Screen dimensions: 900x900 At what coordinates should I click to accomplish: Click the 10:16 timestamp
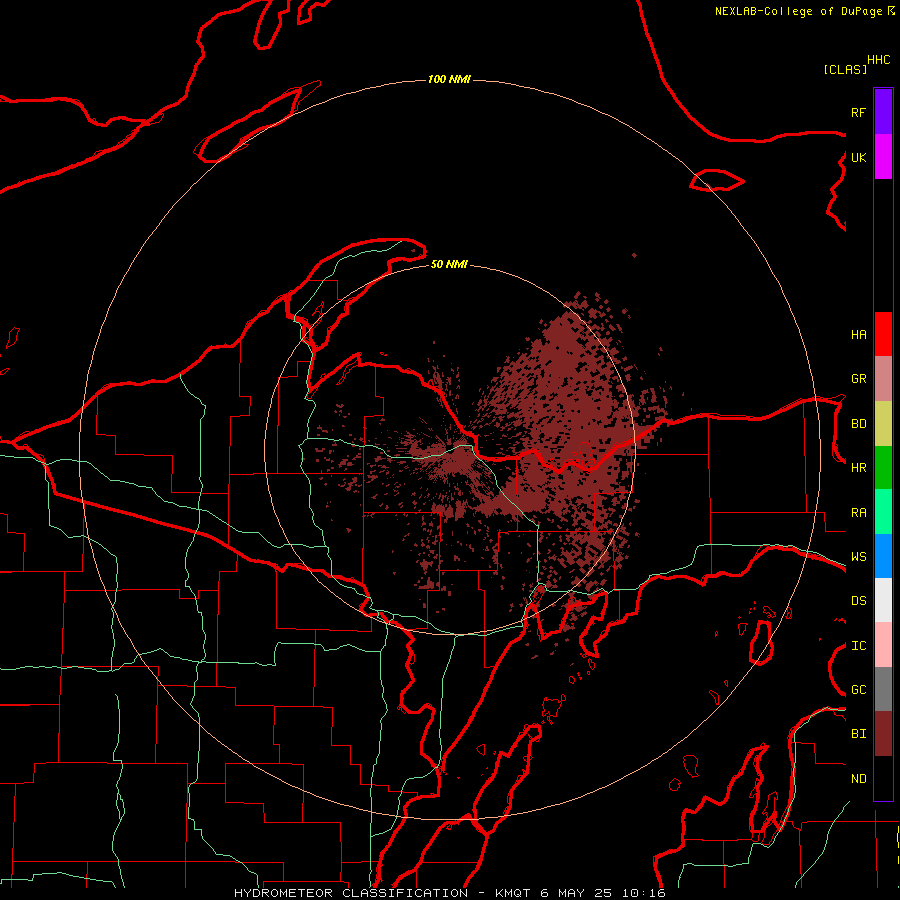643,893
